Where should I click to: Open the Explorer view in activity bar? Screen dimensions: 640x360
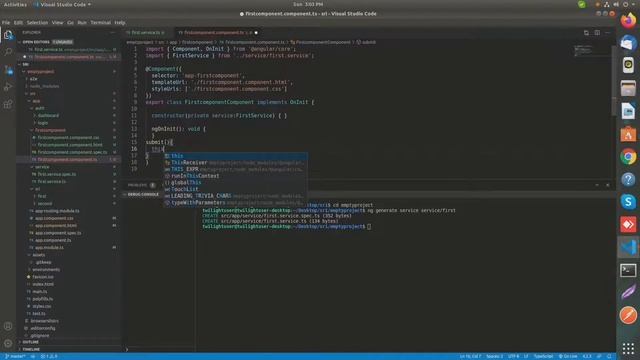click(8, 35)
